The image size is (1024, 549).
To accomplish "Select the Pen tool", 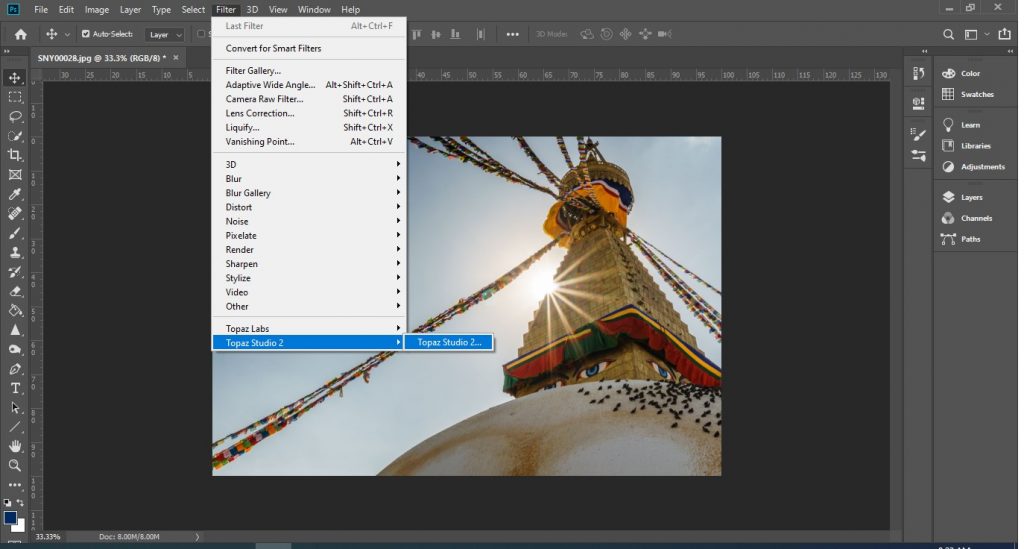I will point(14,369).
